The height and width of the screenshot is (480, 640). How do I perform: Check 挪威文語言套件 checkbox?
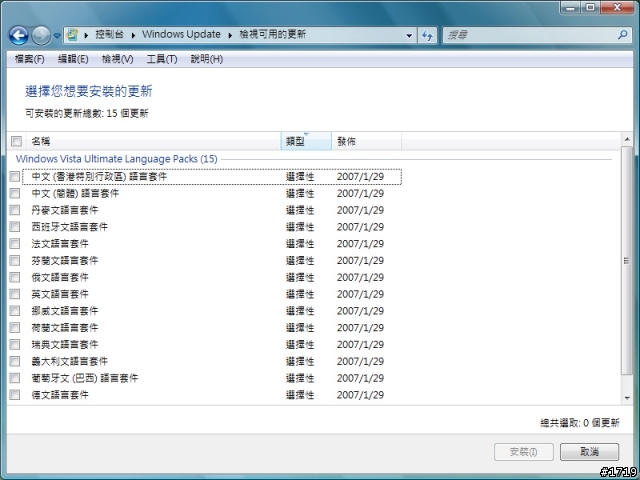point(15,311)
